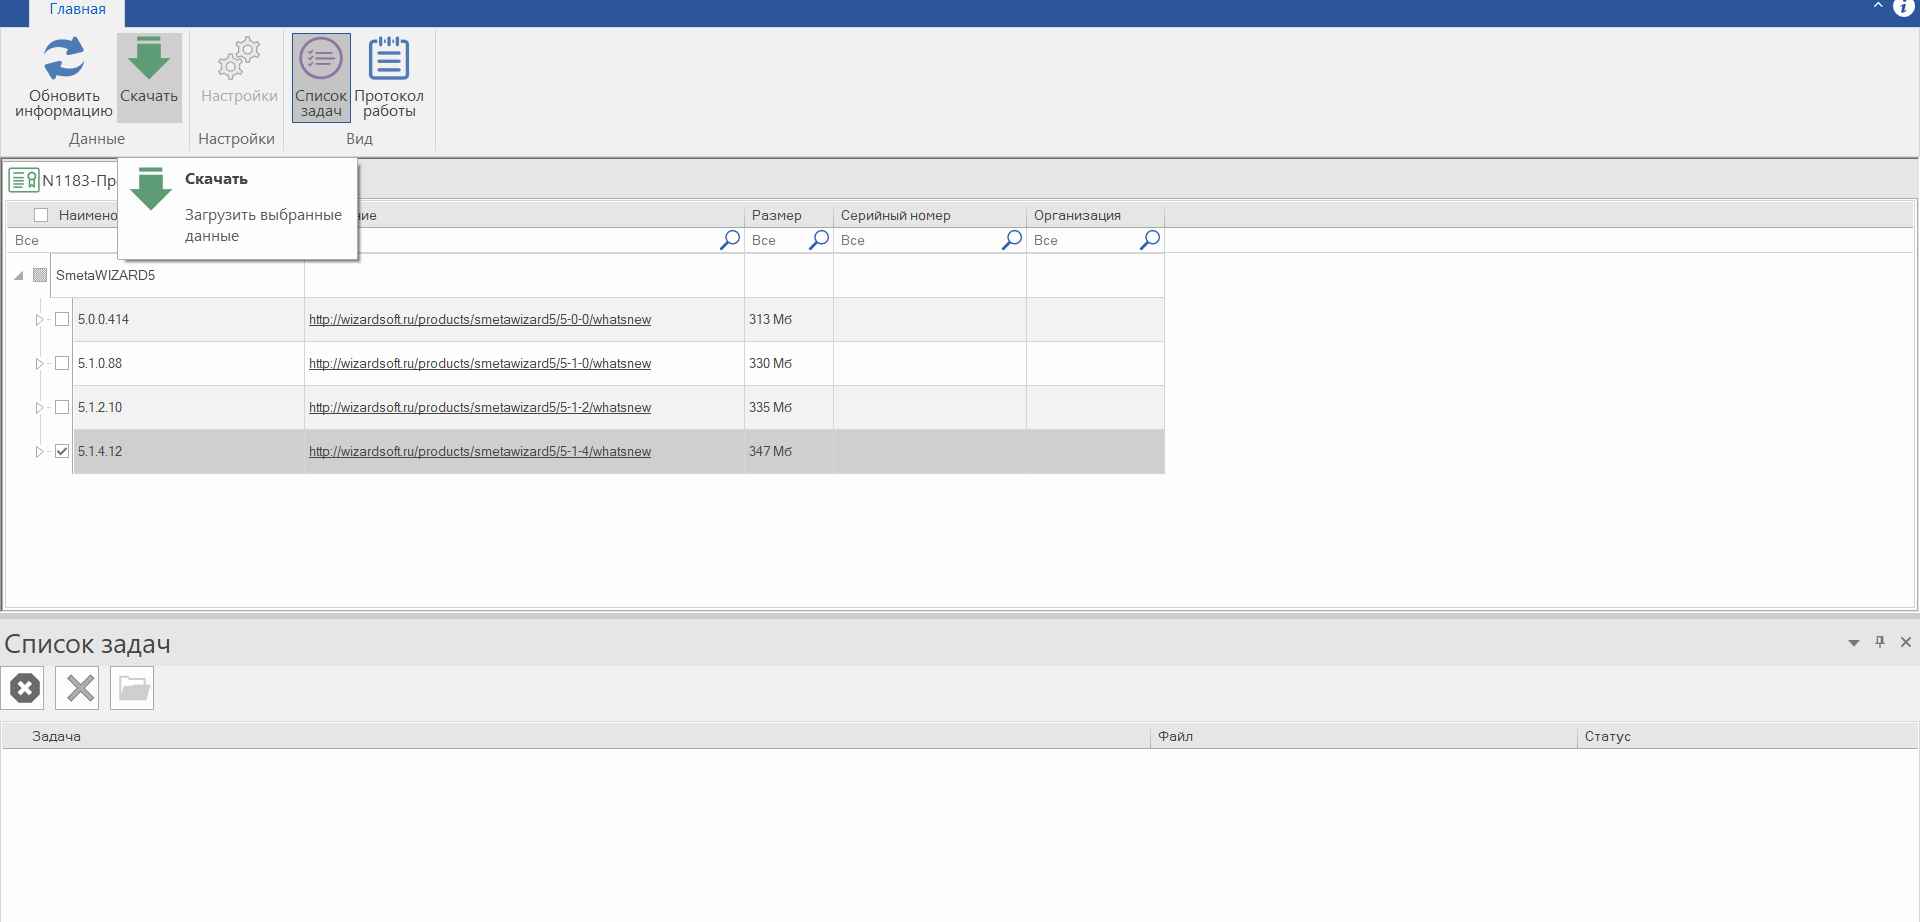This screenshot has width=1920, height=922.
Task: Click the Обновить информацию refresh icon
Action: (64, 58)
